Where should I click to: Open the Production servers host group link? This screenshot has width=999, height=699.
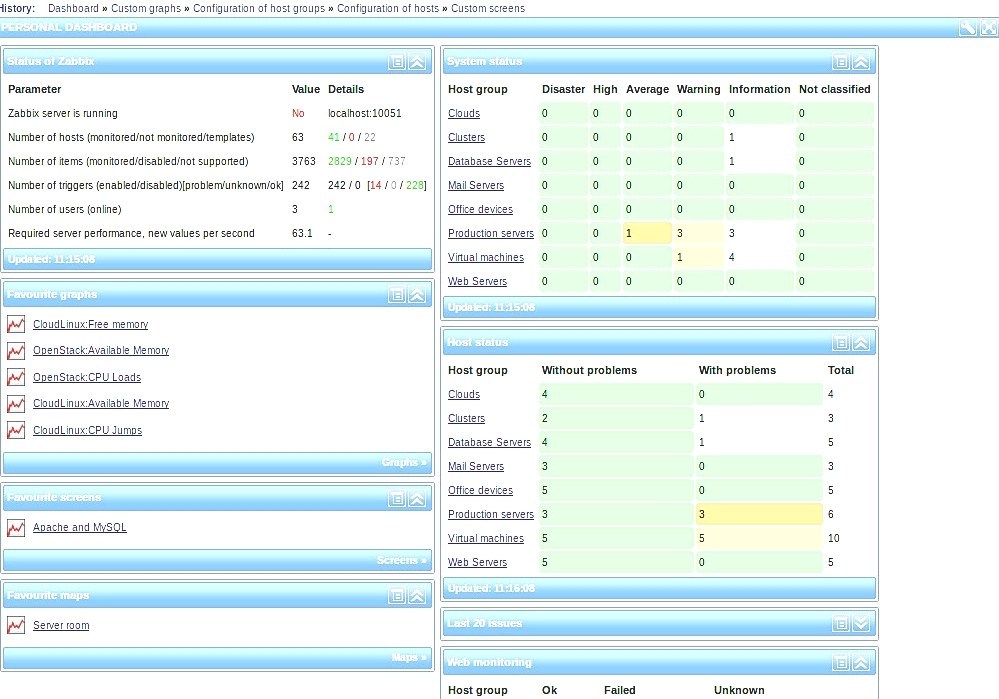490,232
